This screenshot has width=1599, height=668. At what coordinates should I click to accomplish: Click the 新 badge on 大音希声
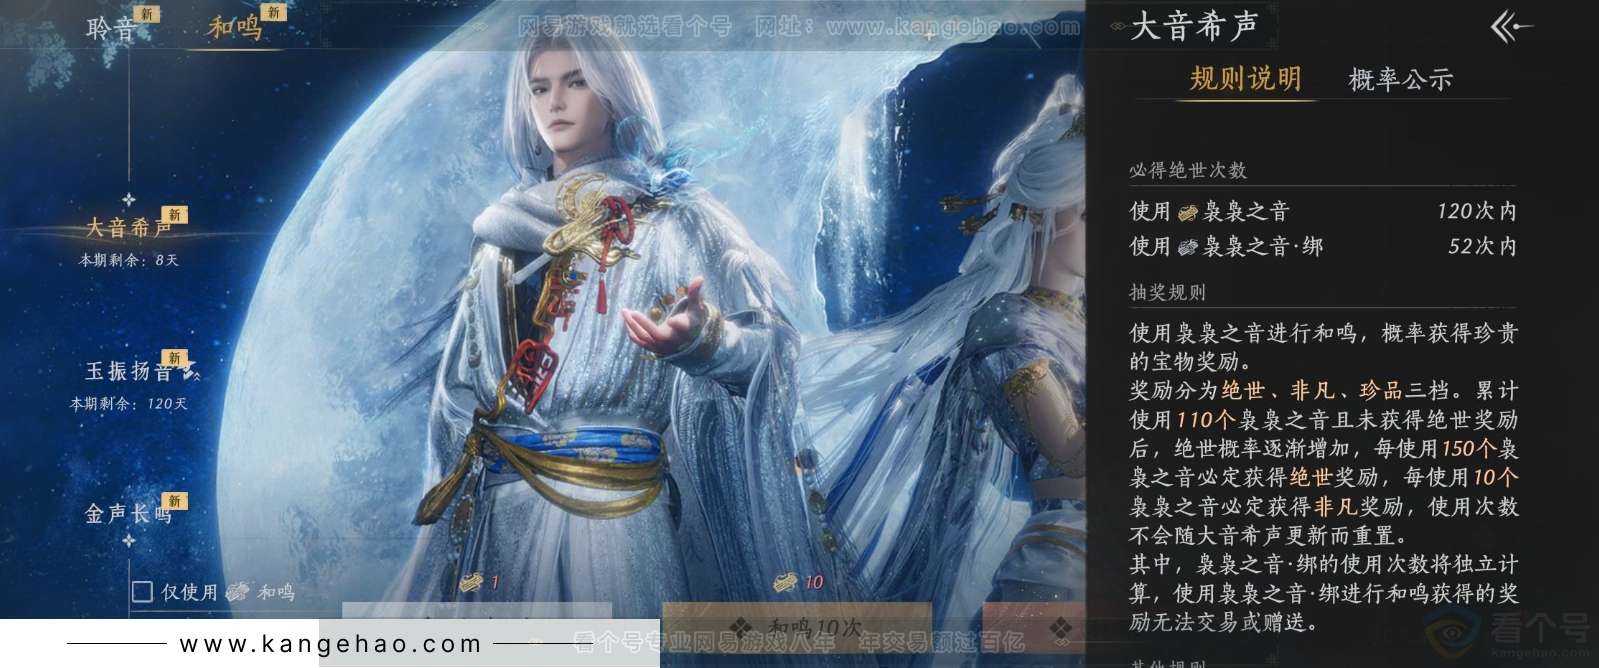[x=175, y=215]
